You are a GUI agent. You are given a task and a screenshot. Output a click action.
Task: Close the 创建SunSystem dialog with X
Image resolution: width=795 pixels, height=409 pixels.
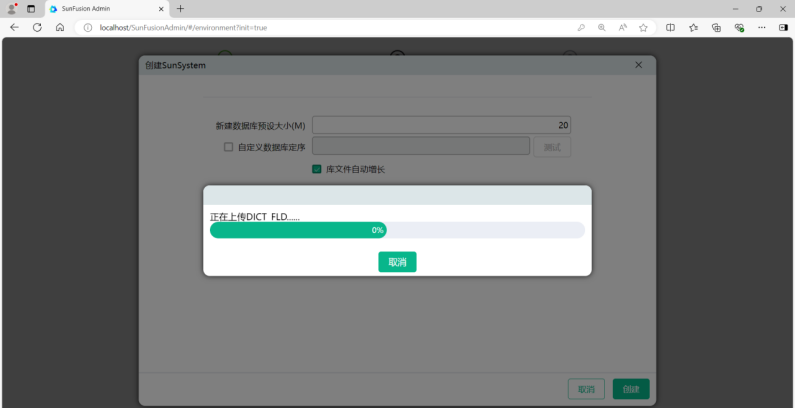pos(639,65)
